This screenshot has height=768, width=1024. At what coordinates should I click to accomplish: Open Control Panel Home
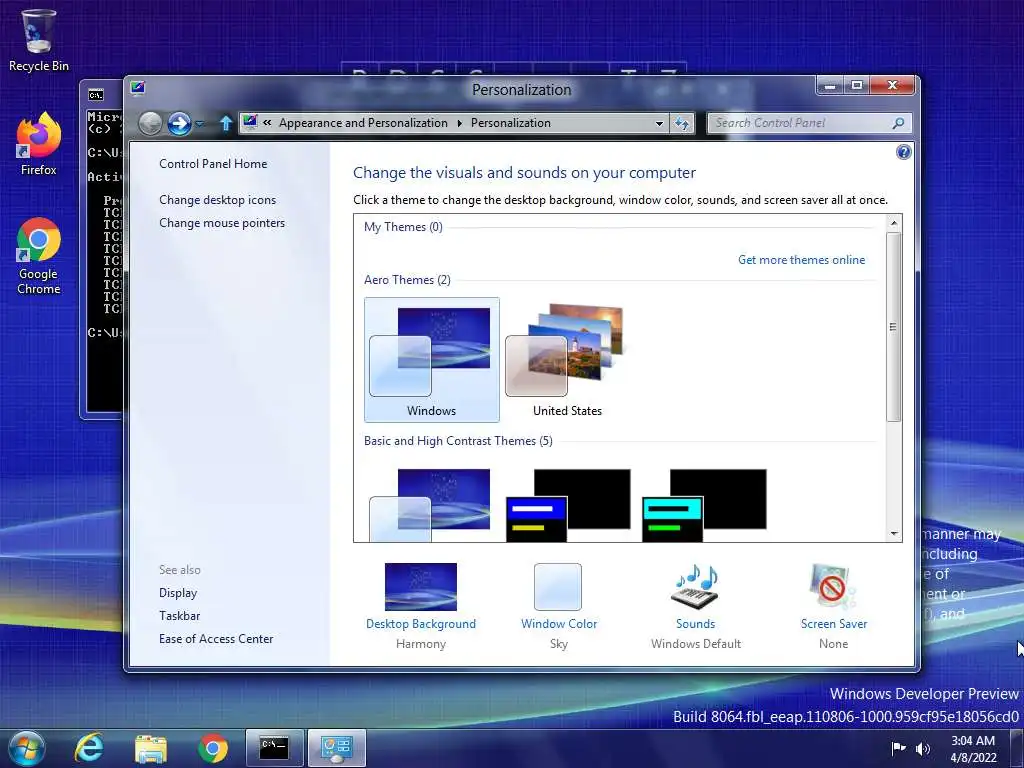pos(213,164)
